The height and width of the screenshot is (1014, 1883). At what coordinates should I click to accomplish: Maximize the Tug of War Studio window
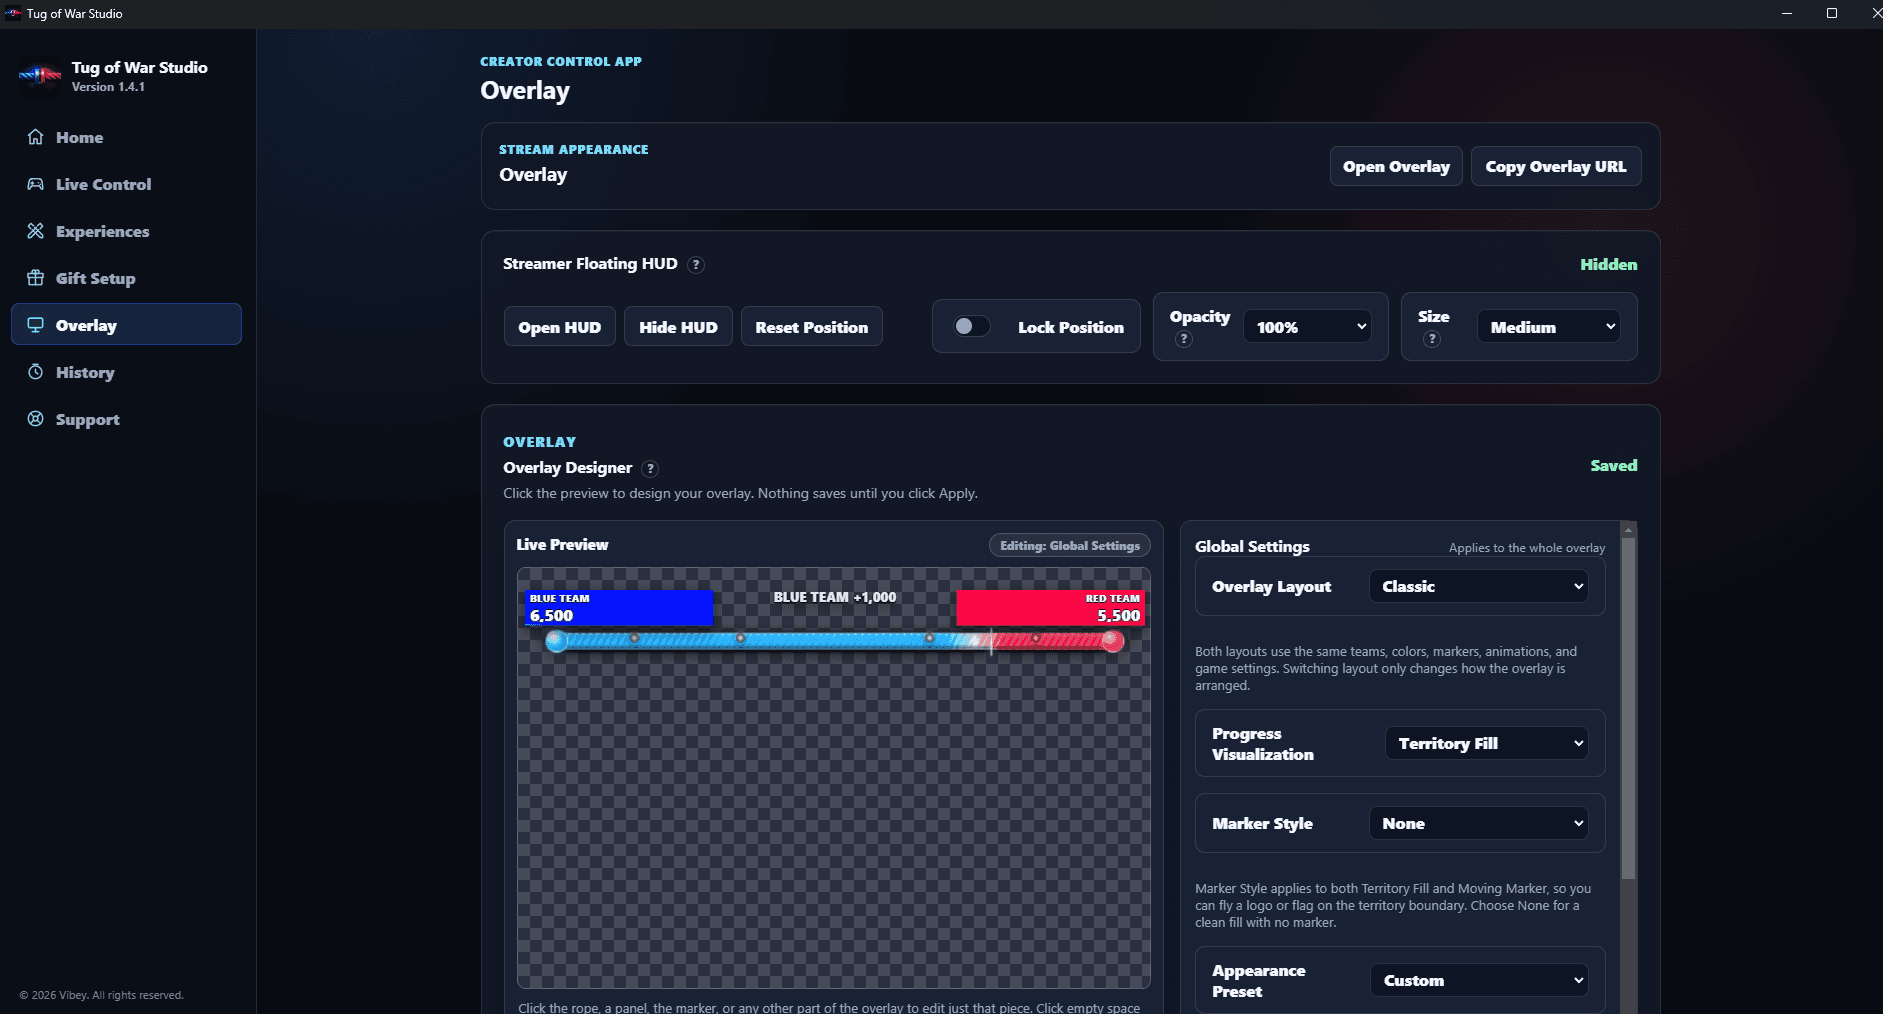click(1832, 13)
